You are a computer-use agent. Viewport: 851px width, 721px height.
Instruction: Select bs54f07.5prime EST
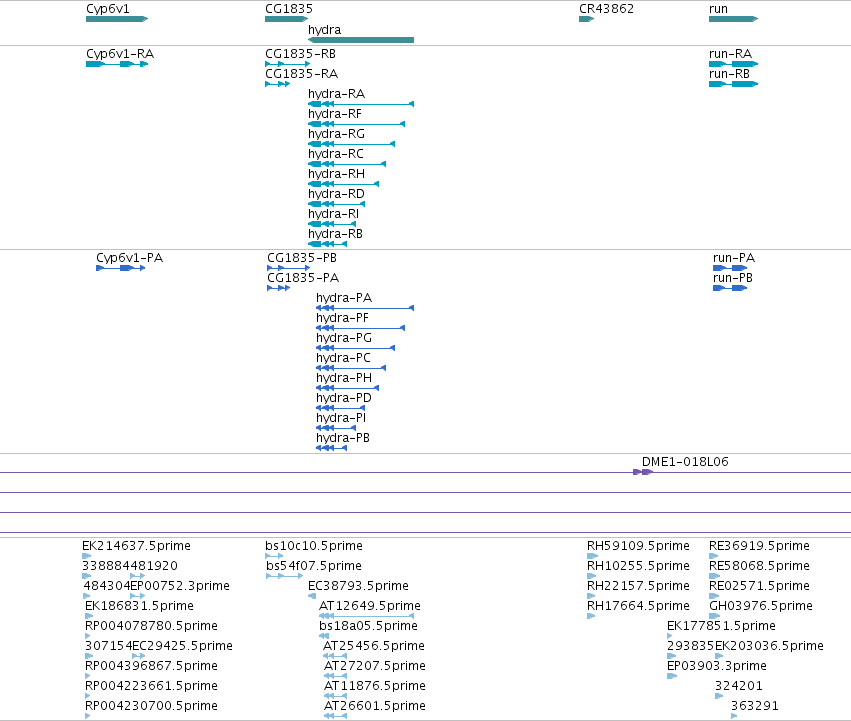click(284, 576)
